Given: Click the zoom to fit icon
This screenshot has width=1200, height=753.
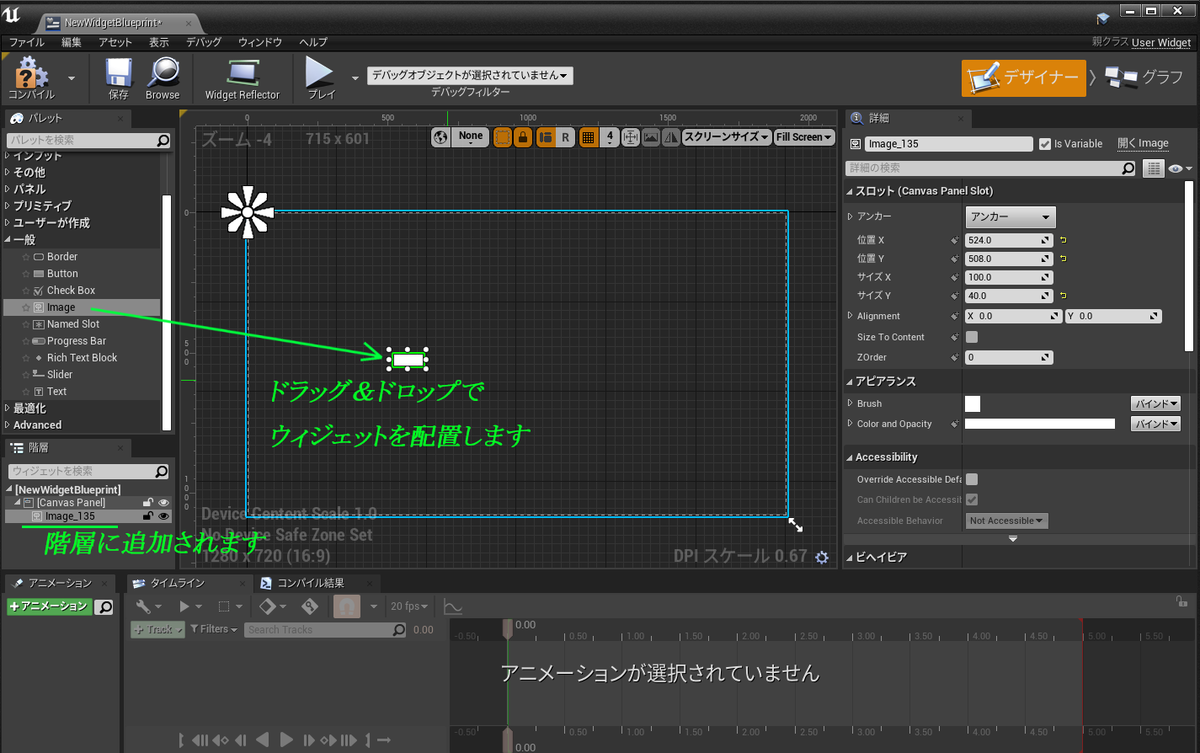Looking at the screenshot, I should (631, 137).
